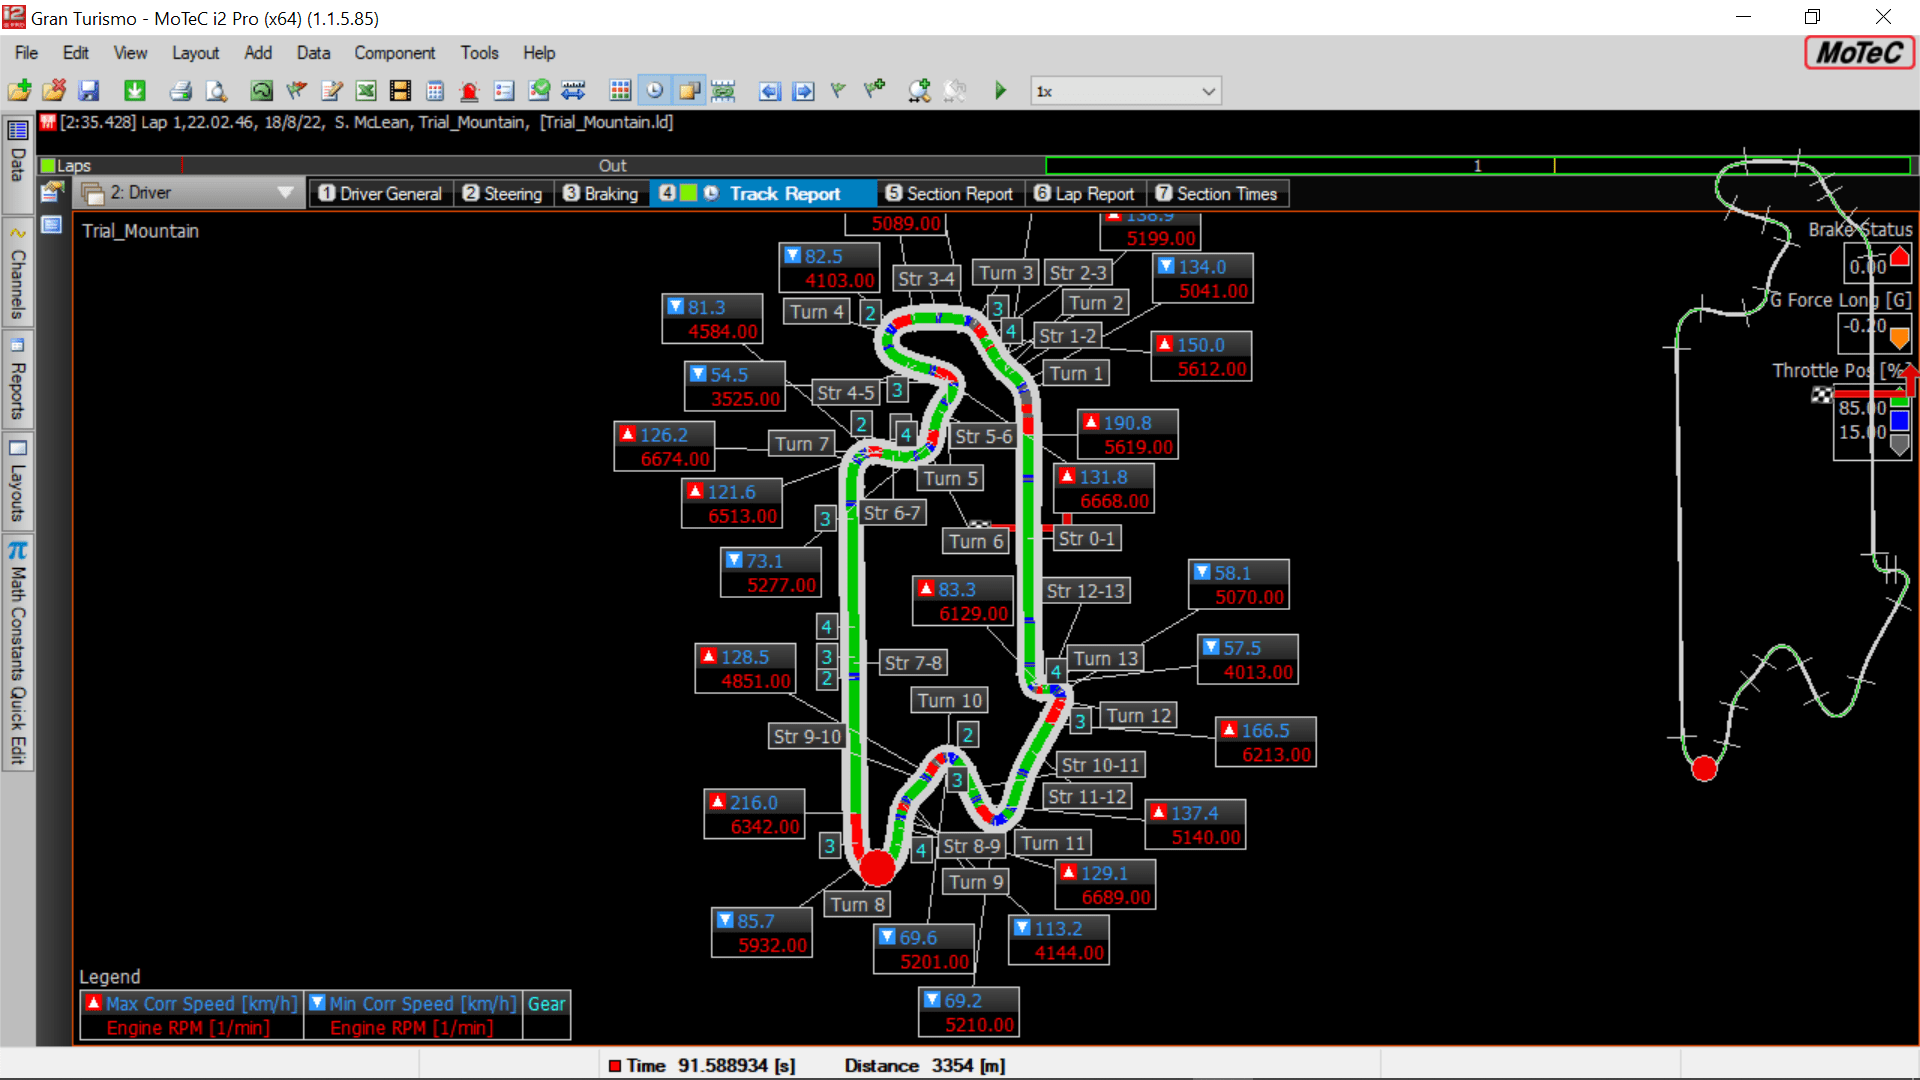Go to previous lap with left arrow icon
The height and width of the screenshot is (1080, 1920).
(769, 91)
